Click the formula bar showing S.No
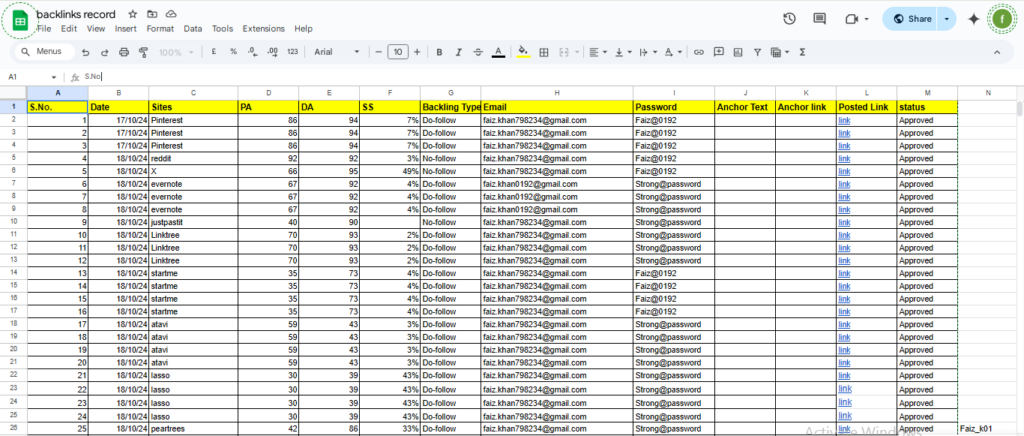 549,77
